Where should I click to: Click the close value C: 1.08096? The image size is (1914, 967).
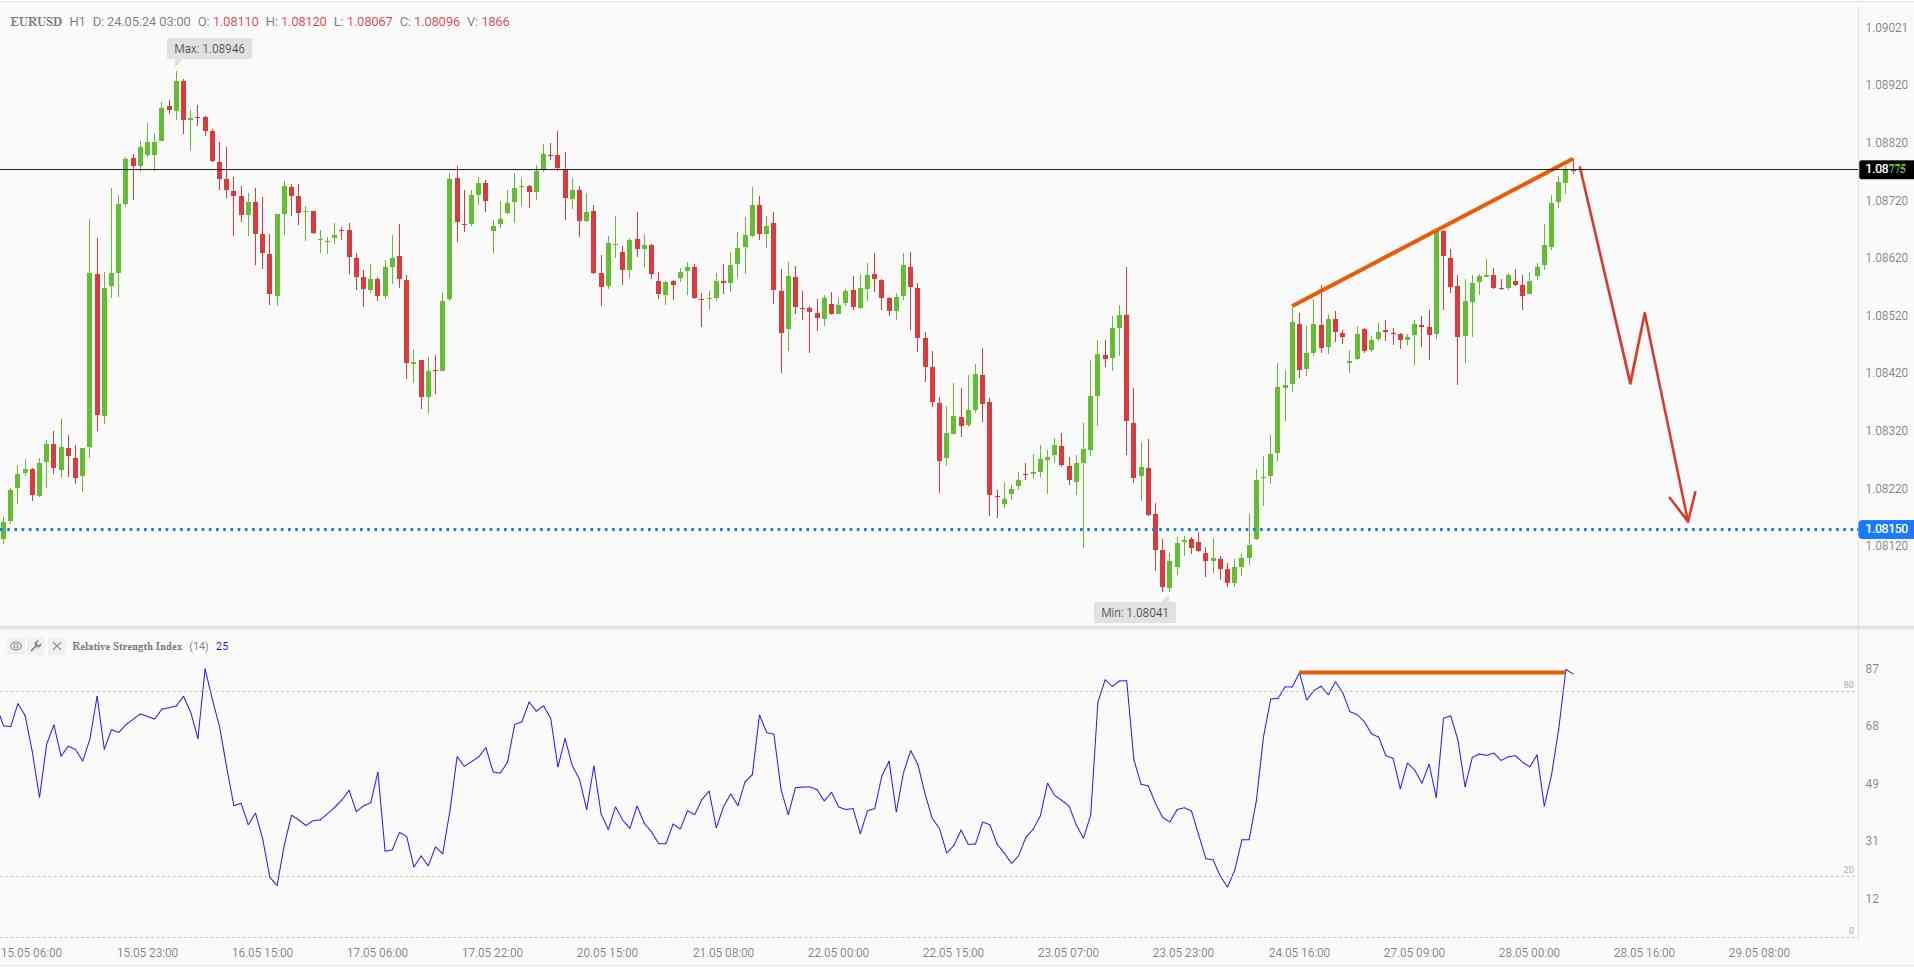click(x=430, y=21)
